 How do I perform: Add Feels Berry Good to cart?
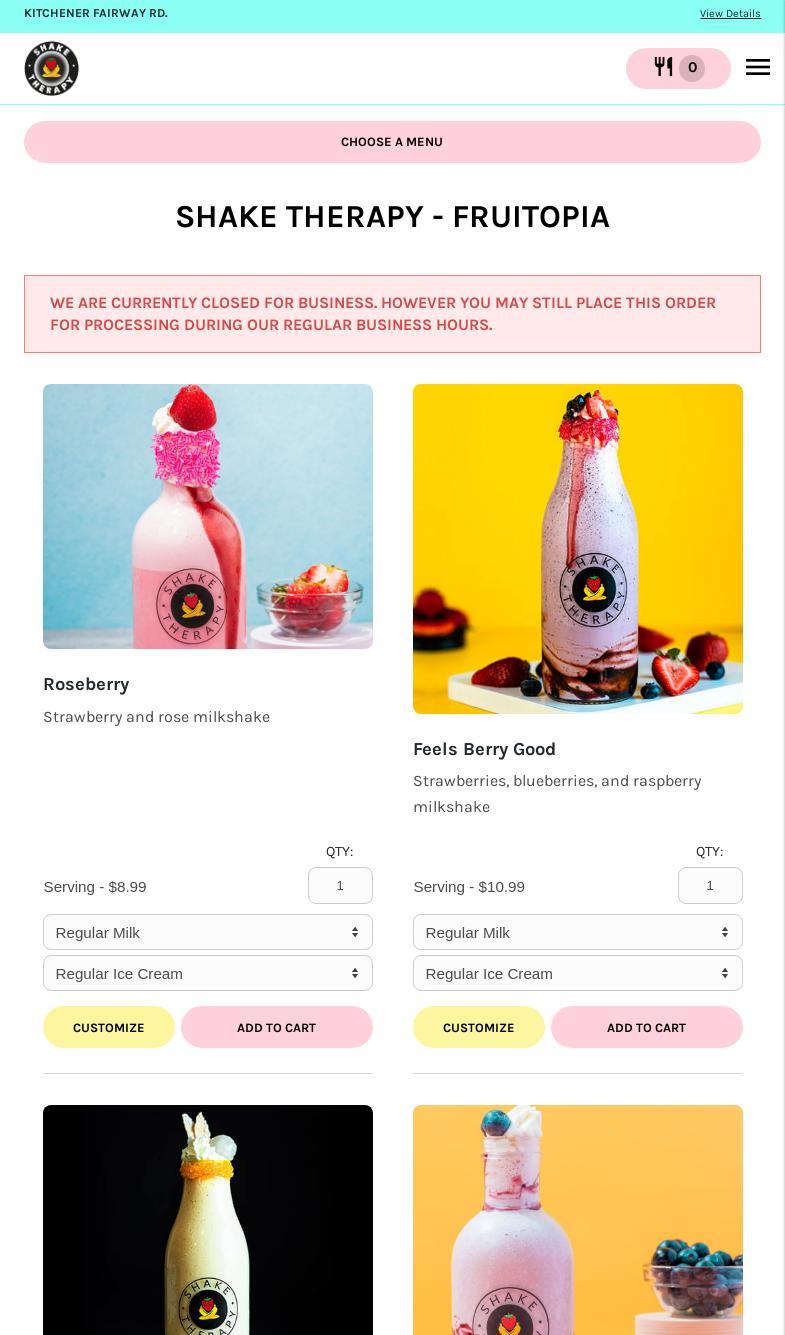[647, 1027]
